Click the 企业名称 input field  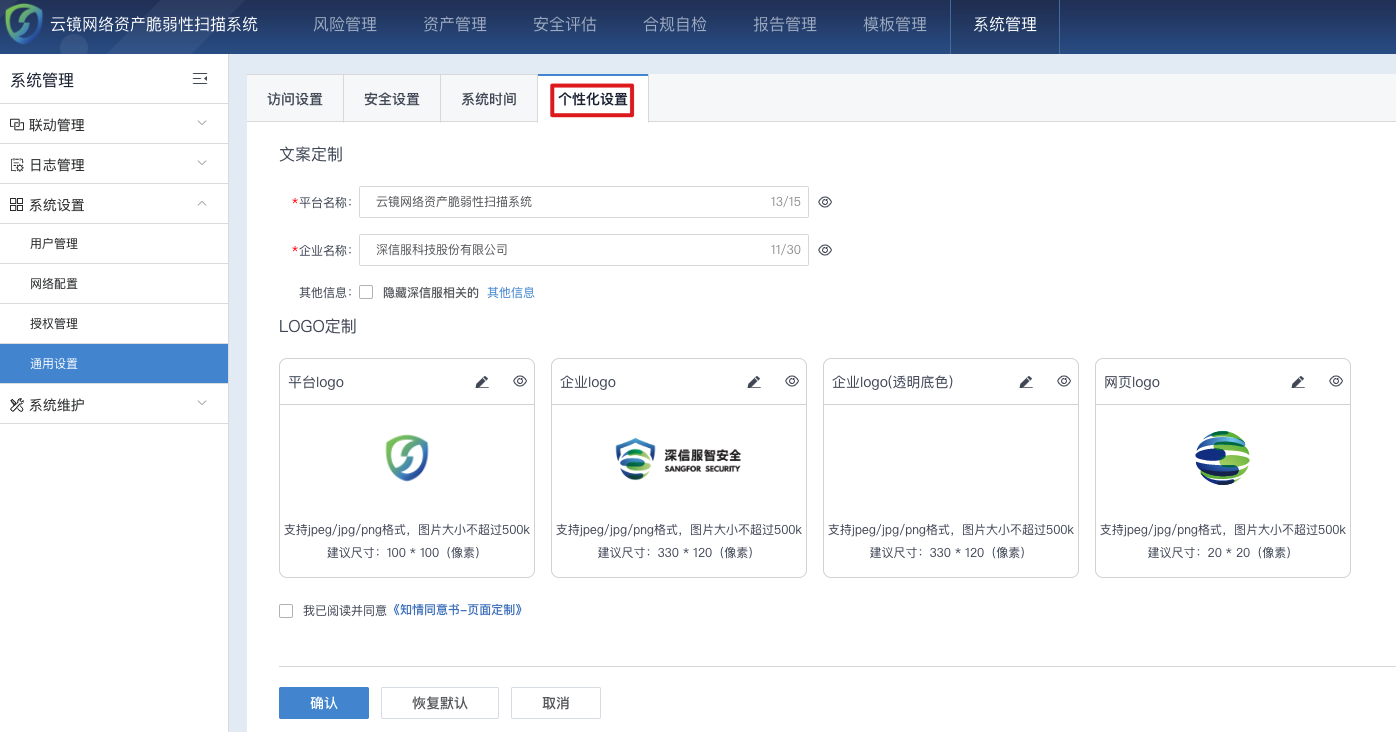[584, 250]
